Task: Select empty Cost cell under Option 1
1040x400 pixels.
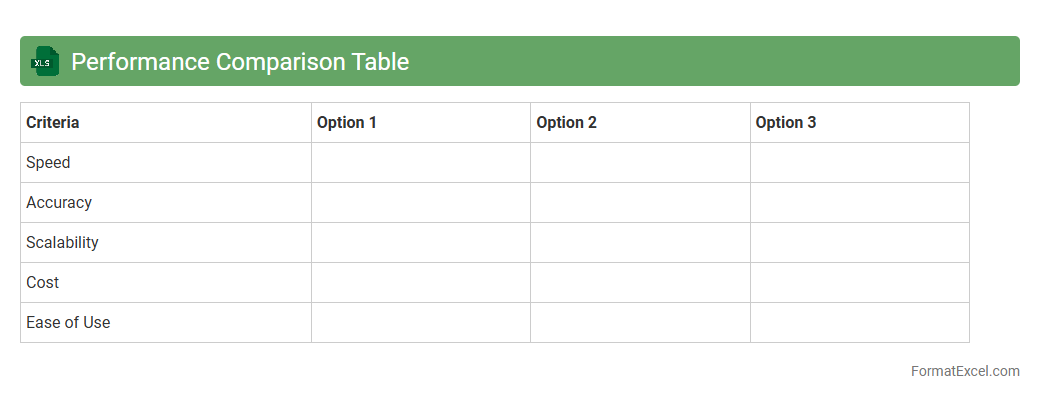Action: (420, 283)
